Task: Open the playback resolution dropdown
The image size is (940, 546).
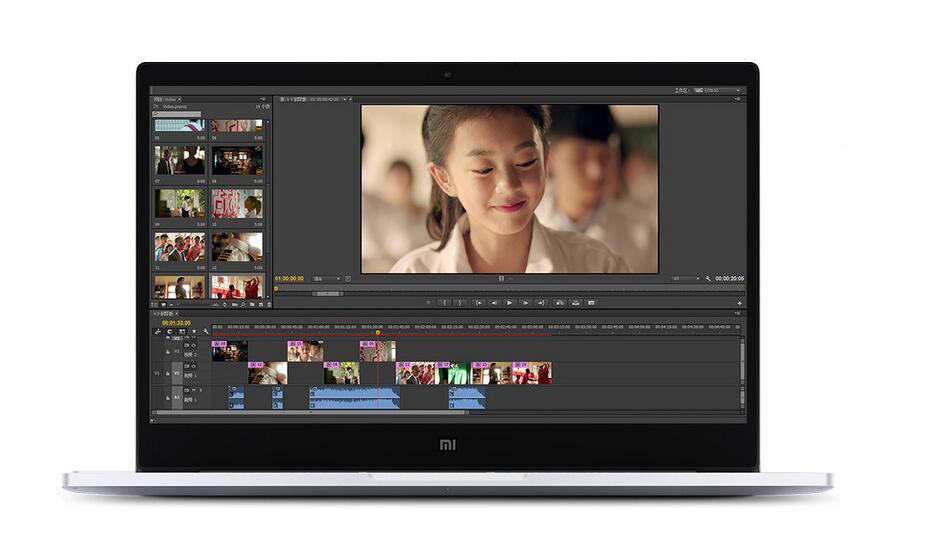Action: coord(685,279)
